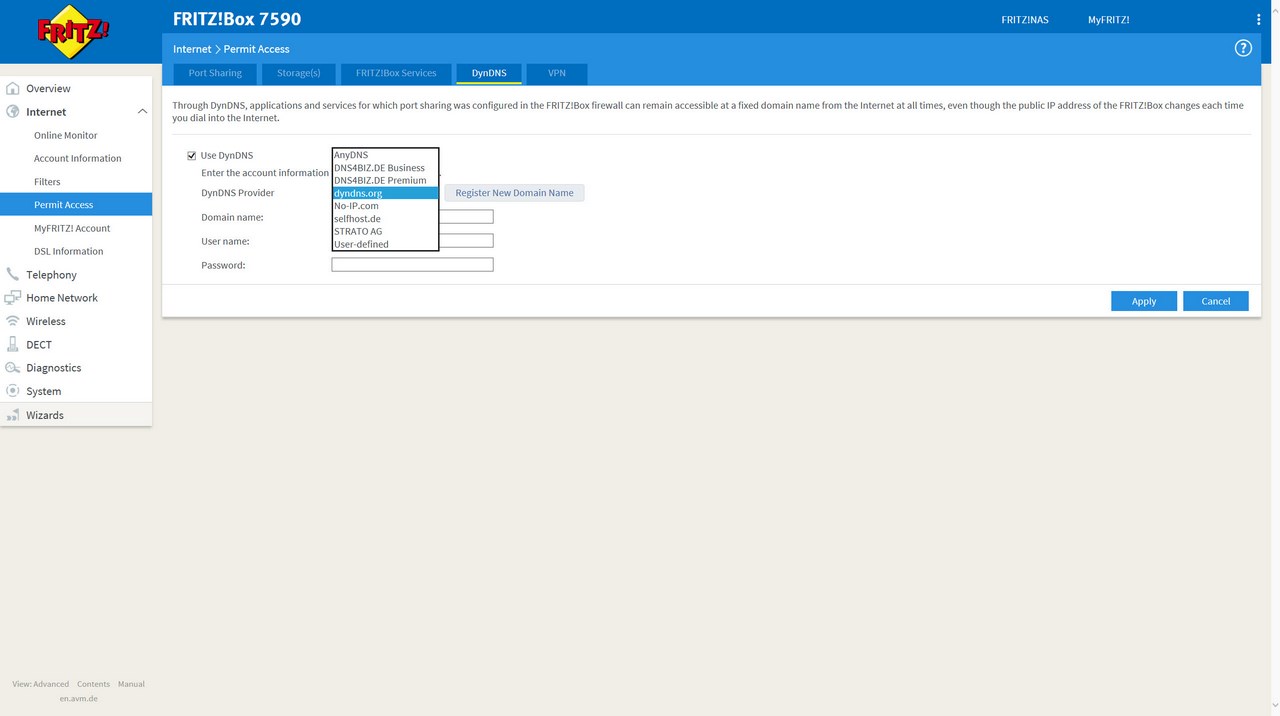Select Permit Access in sidebar
Viewport: 1280px width, 716px height.
pyautogui.click(x=76, y=204)
